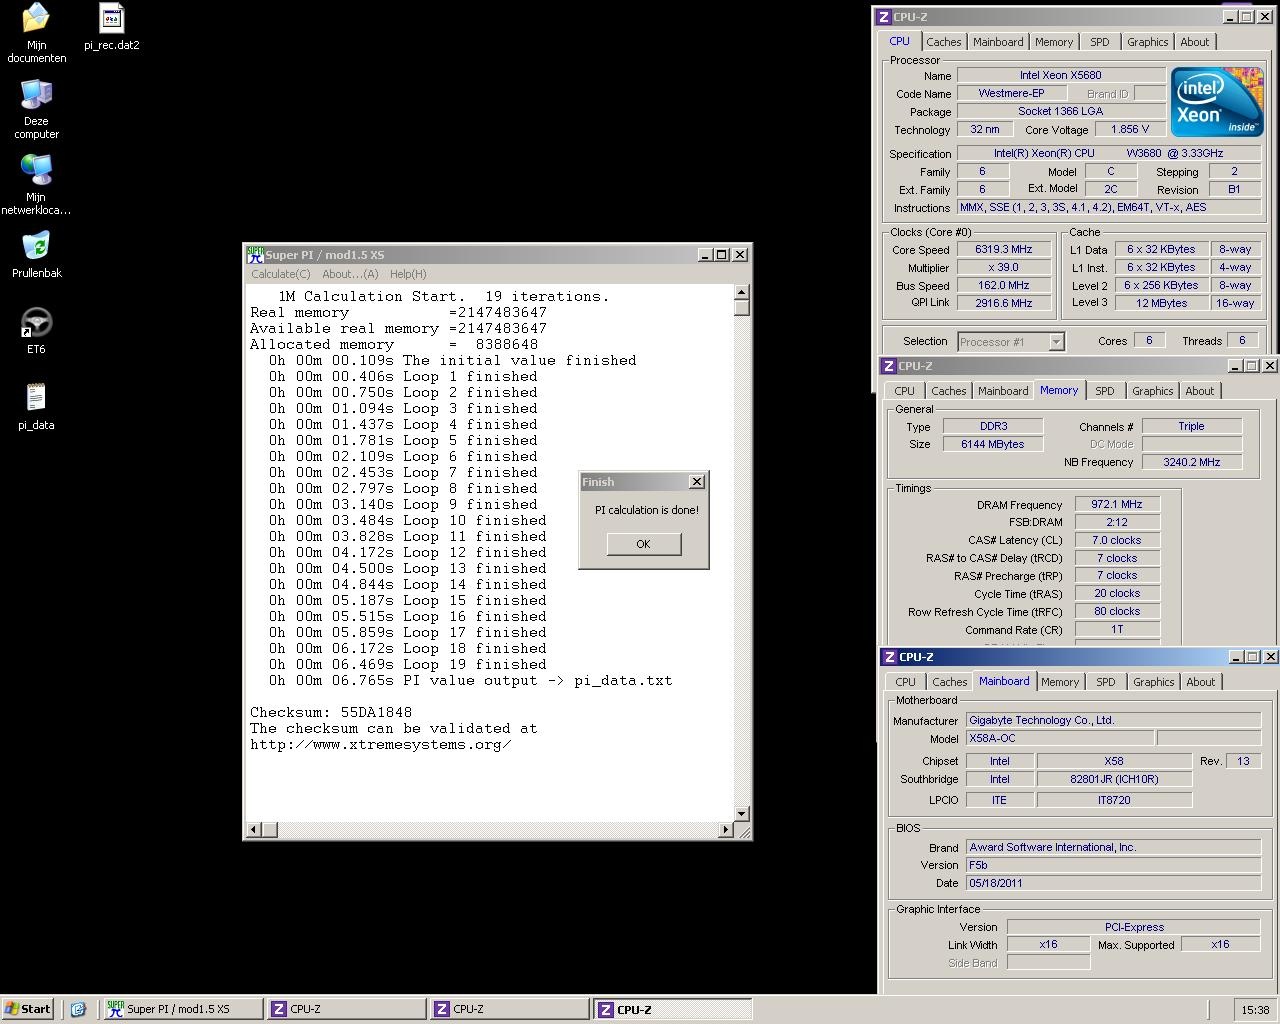
Task: Click the Windows Start button
Action: (28, 1009)
